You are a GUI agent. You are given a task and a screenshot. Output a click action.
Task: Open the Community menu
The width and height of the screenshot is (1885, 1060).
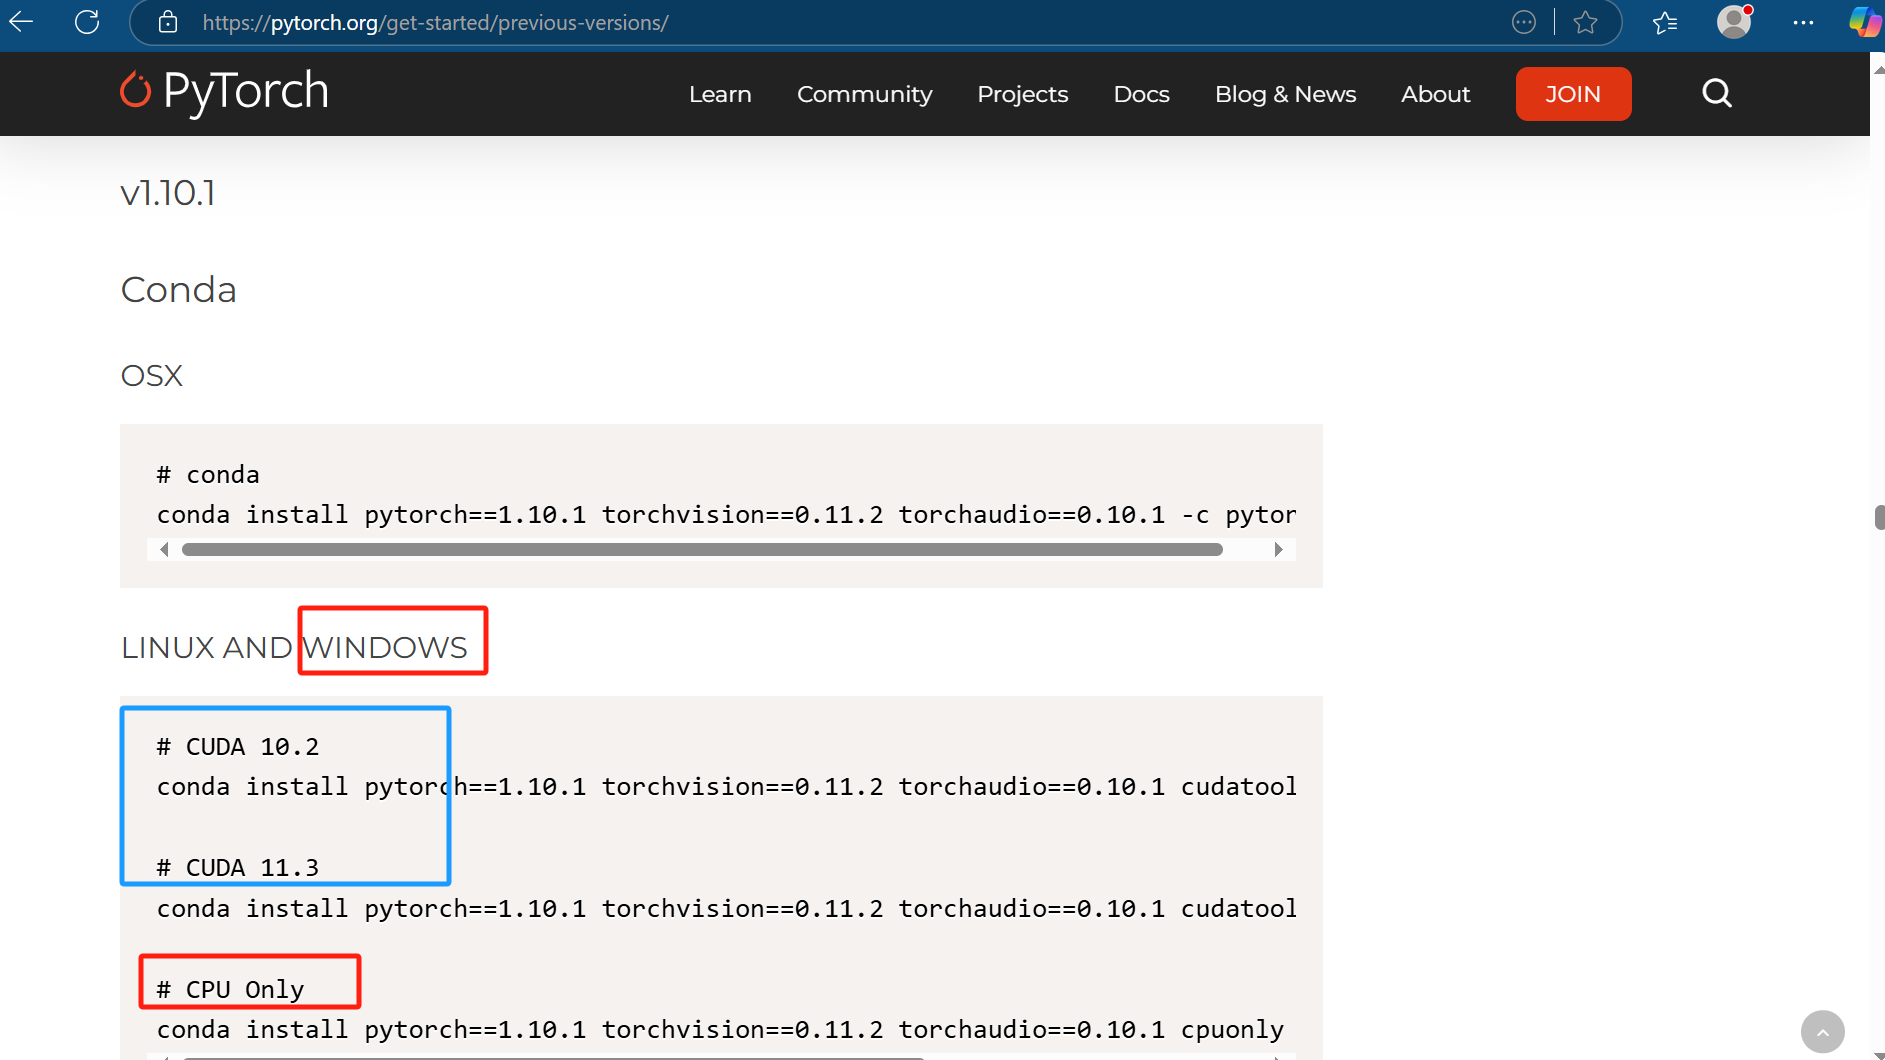point(865,94)
